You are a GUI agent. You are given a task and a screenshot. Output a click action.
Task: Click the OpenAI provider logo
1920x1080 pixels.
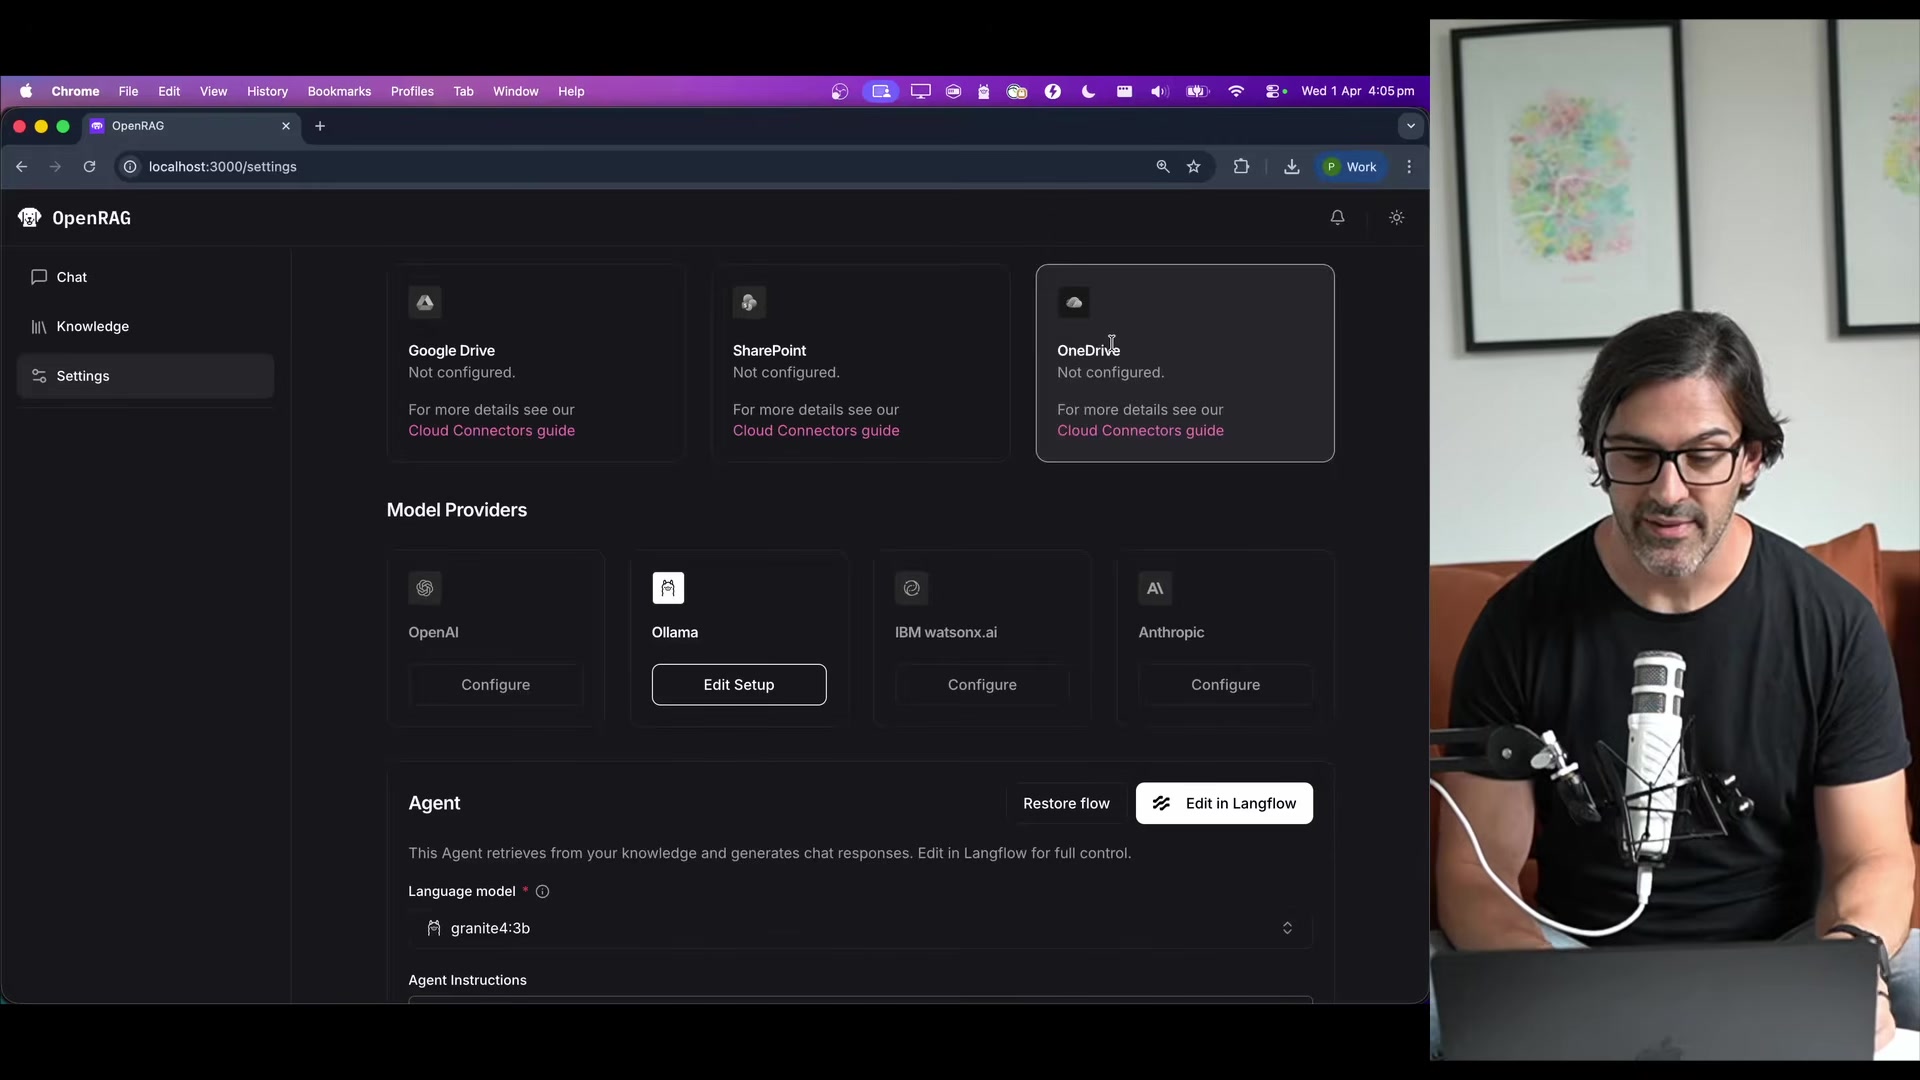pos(425,588)
